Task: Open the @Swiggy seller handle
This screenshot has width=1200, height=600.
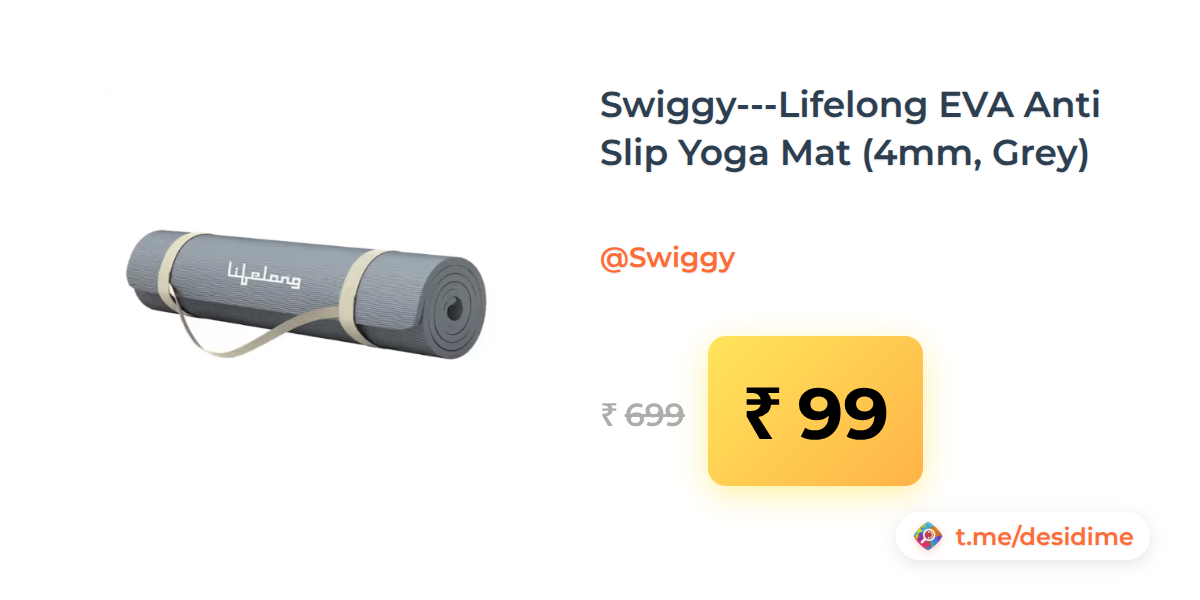Action: click(667, 259)
